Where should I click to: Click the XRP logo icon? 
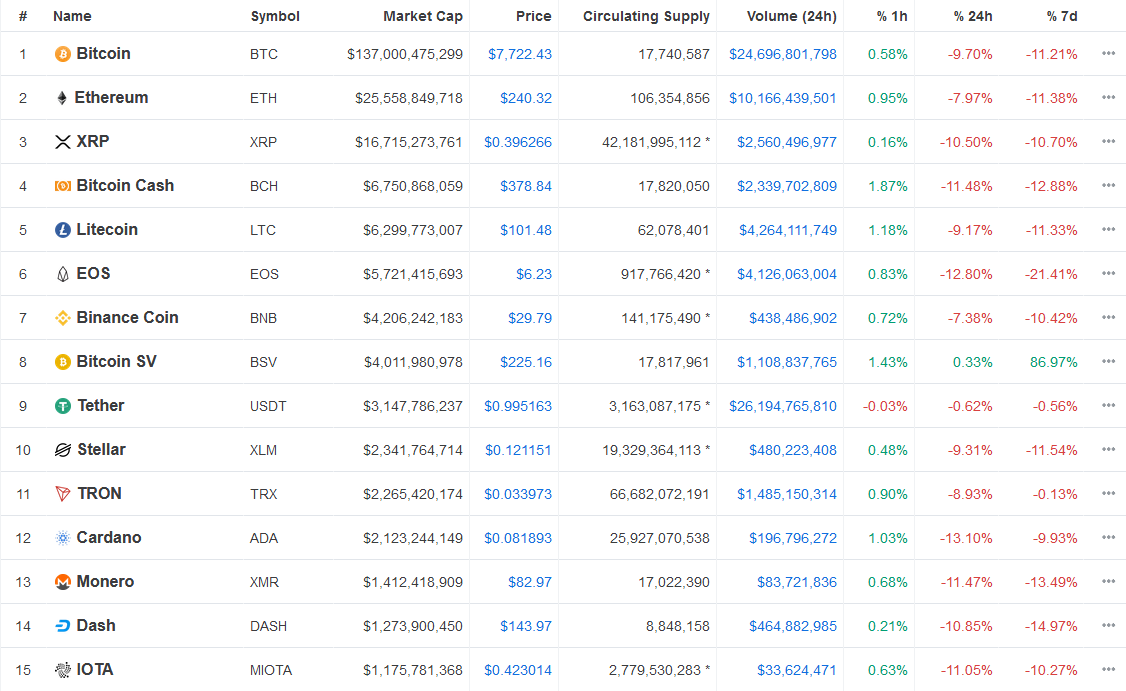[62, 142]
